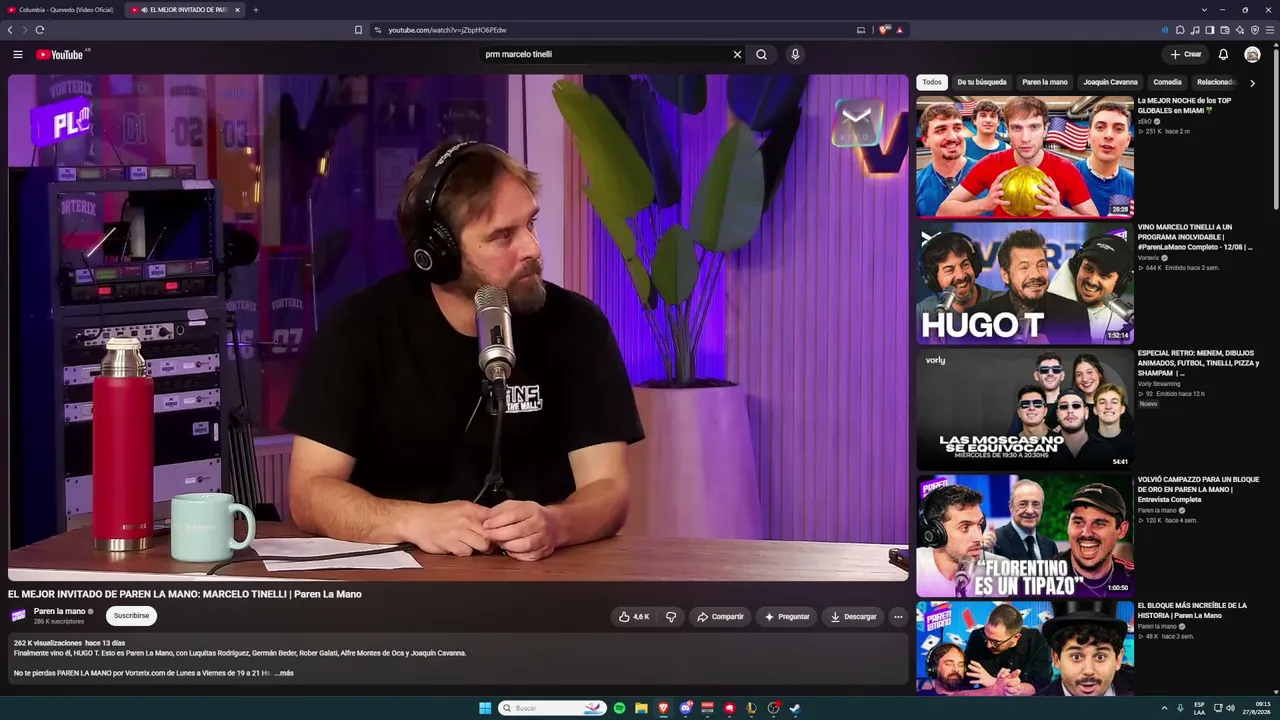The image size is (1280, 720).
Task: Select the Relacionados filter chip
Action: point(1216,82)
